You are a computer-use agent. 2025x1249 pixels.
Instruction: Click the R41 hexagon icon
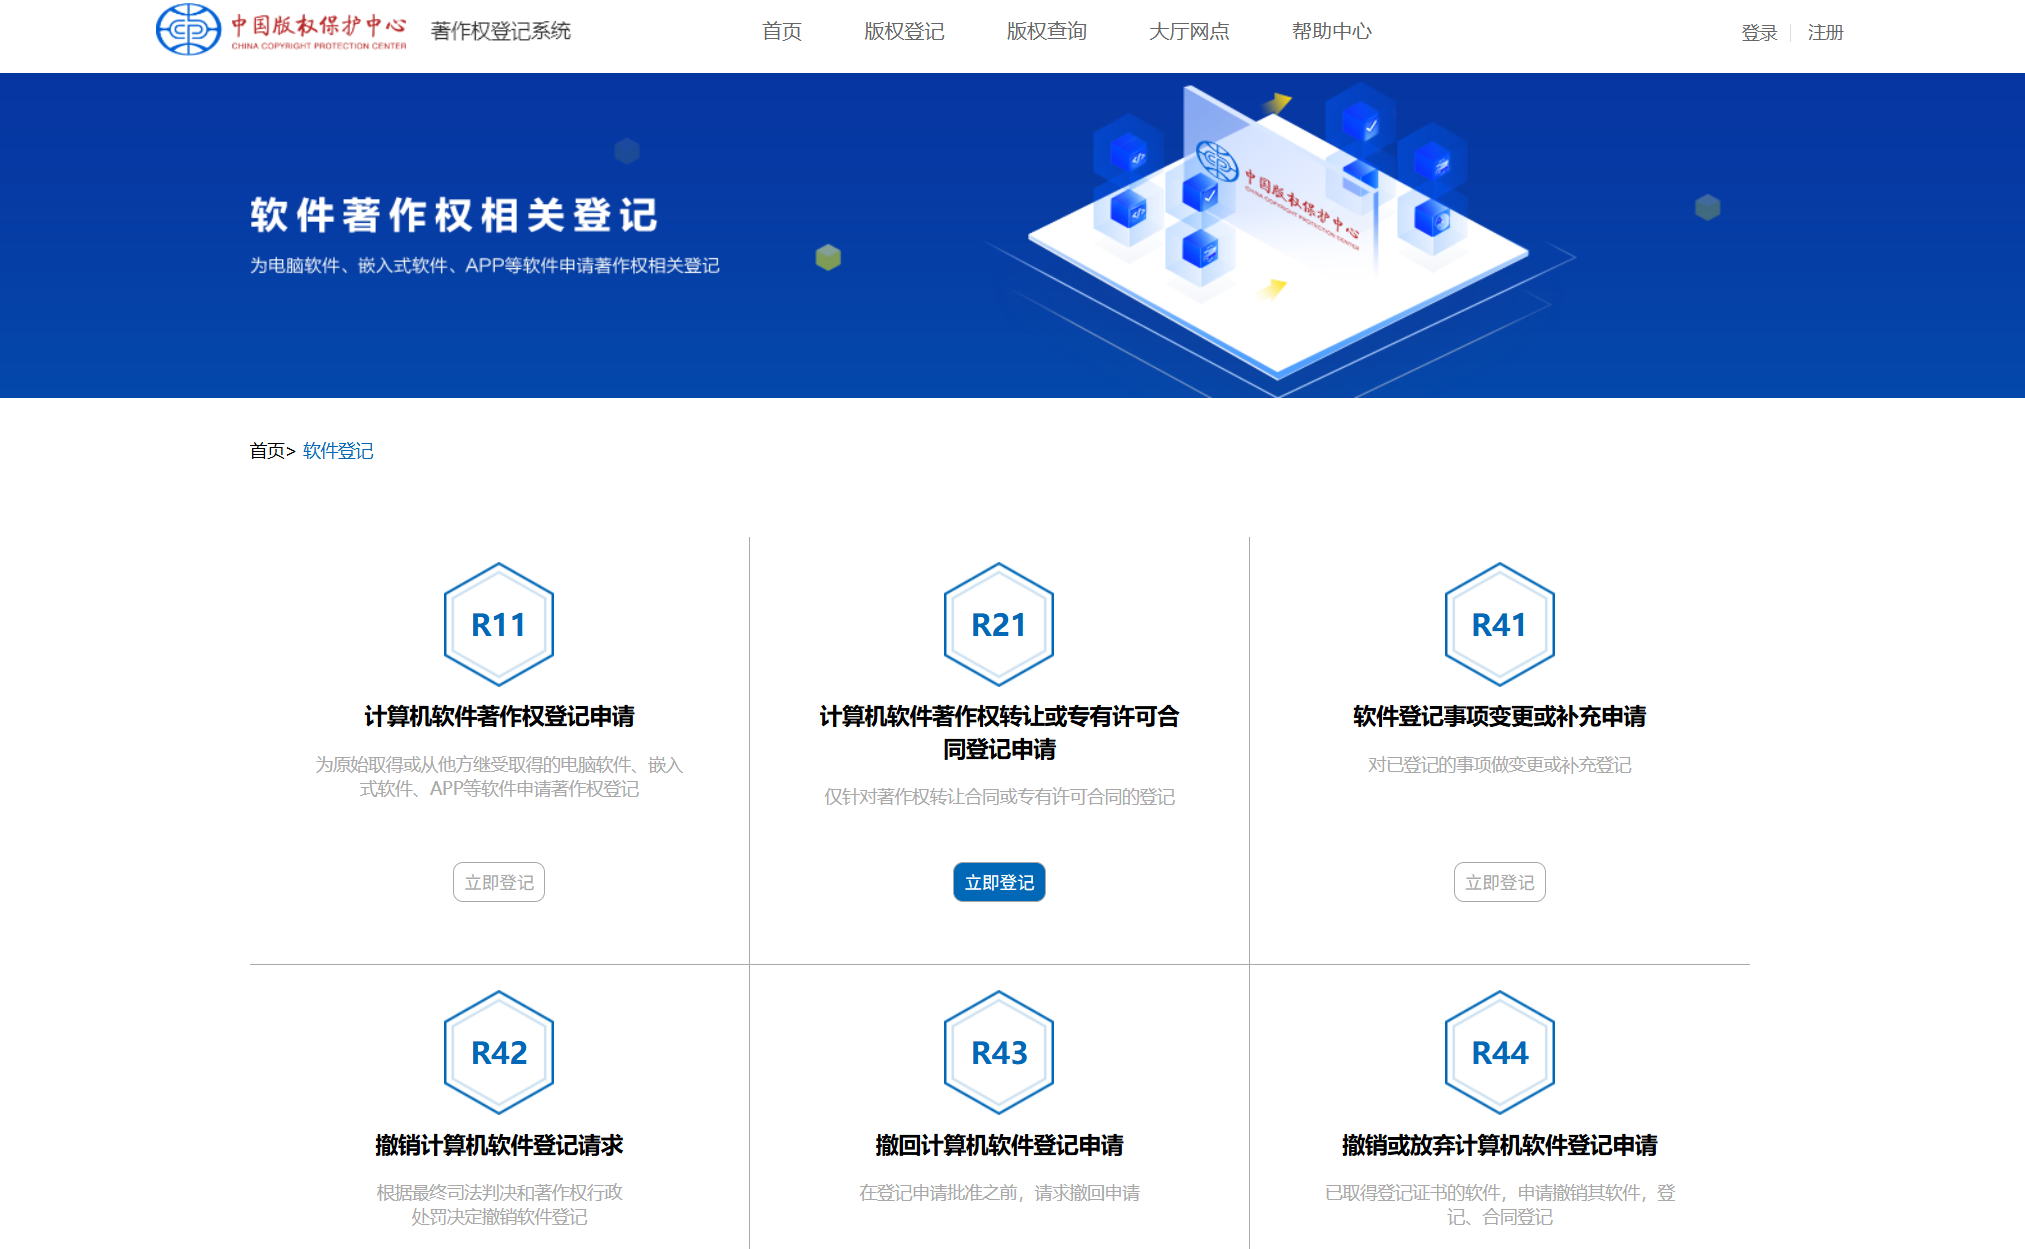pyautogui.click(x=1498, y=624)
